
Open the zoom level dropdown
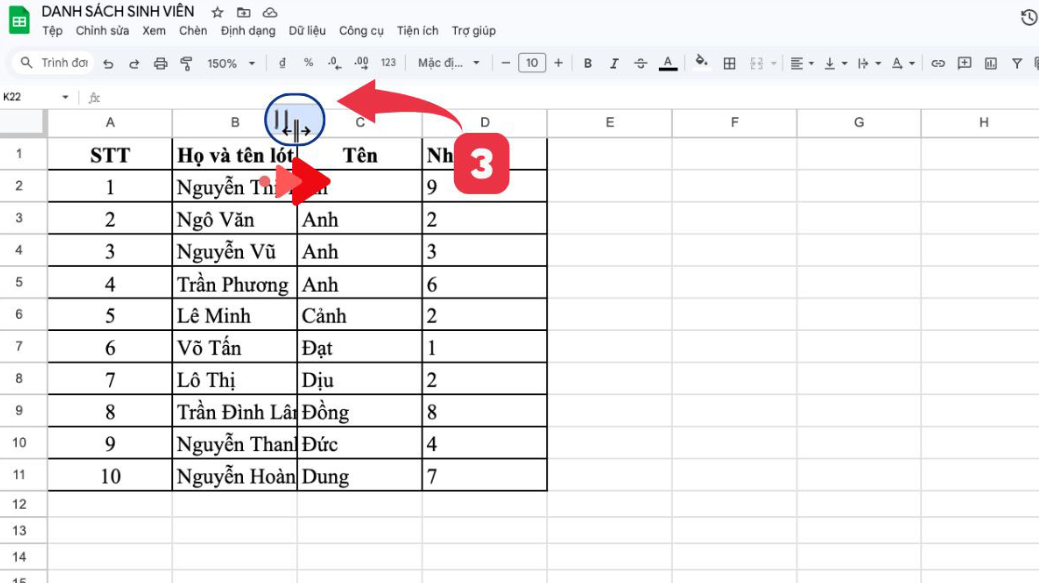(228, 62)
